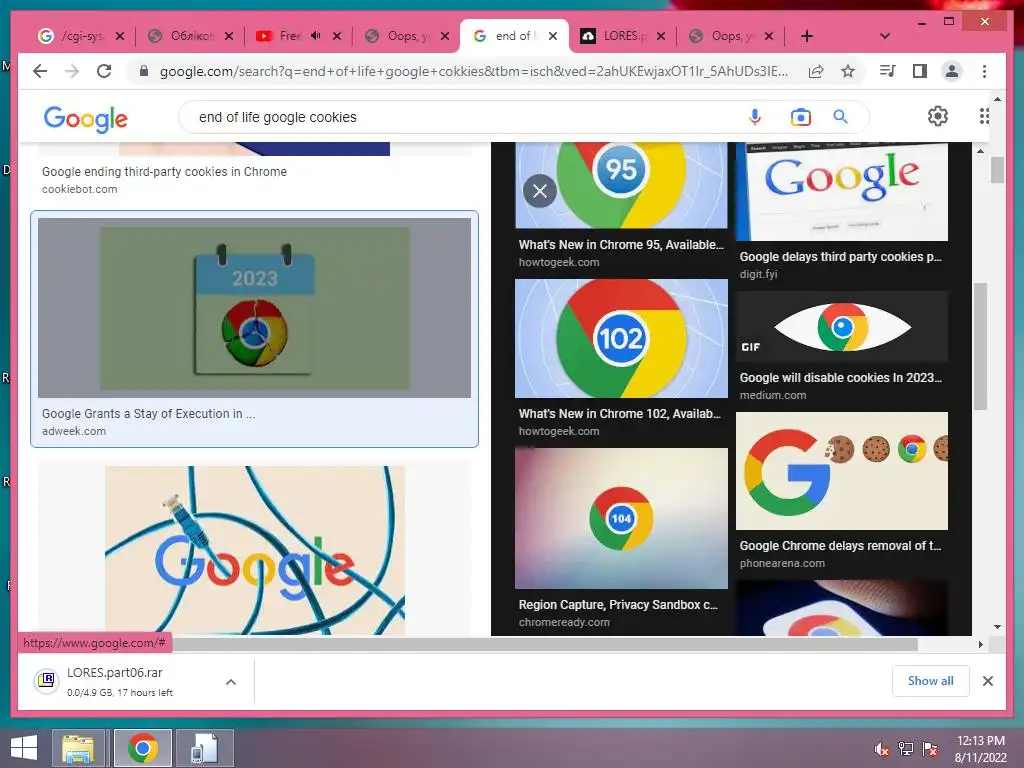Search by image with camera icon

(801, 117)
